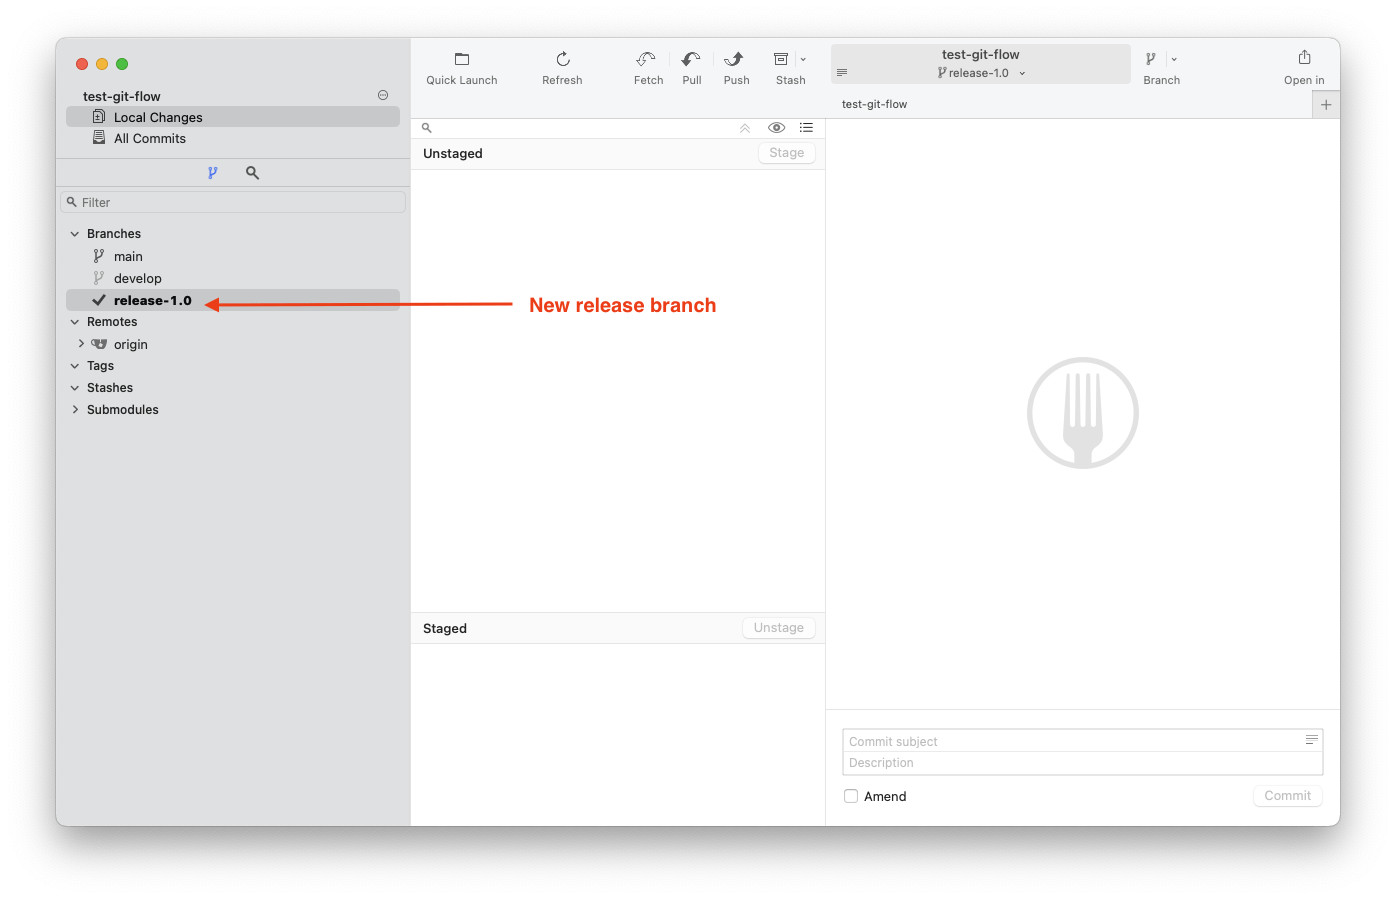Click the Open in share icon
1396x900 pixels.
click(x=1304, y=58)
